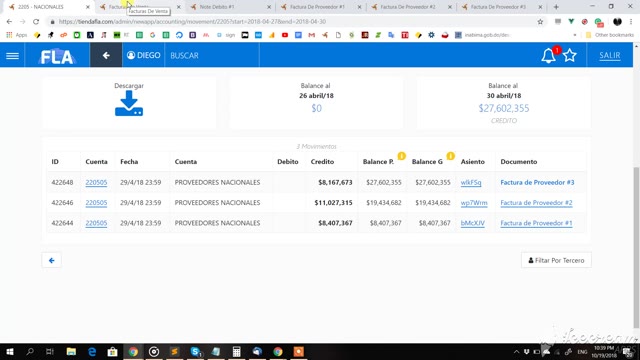This screenshot has height=360, width=640.
Task: Open Factura de Proveedor #2 document
Action: [x=536, y=203]
